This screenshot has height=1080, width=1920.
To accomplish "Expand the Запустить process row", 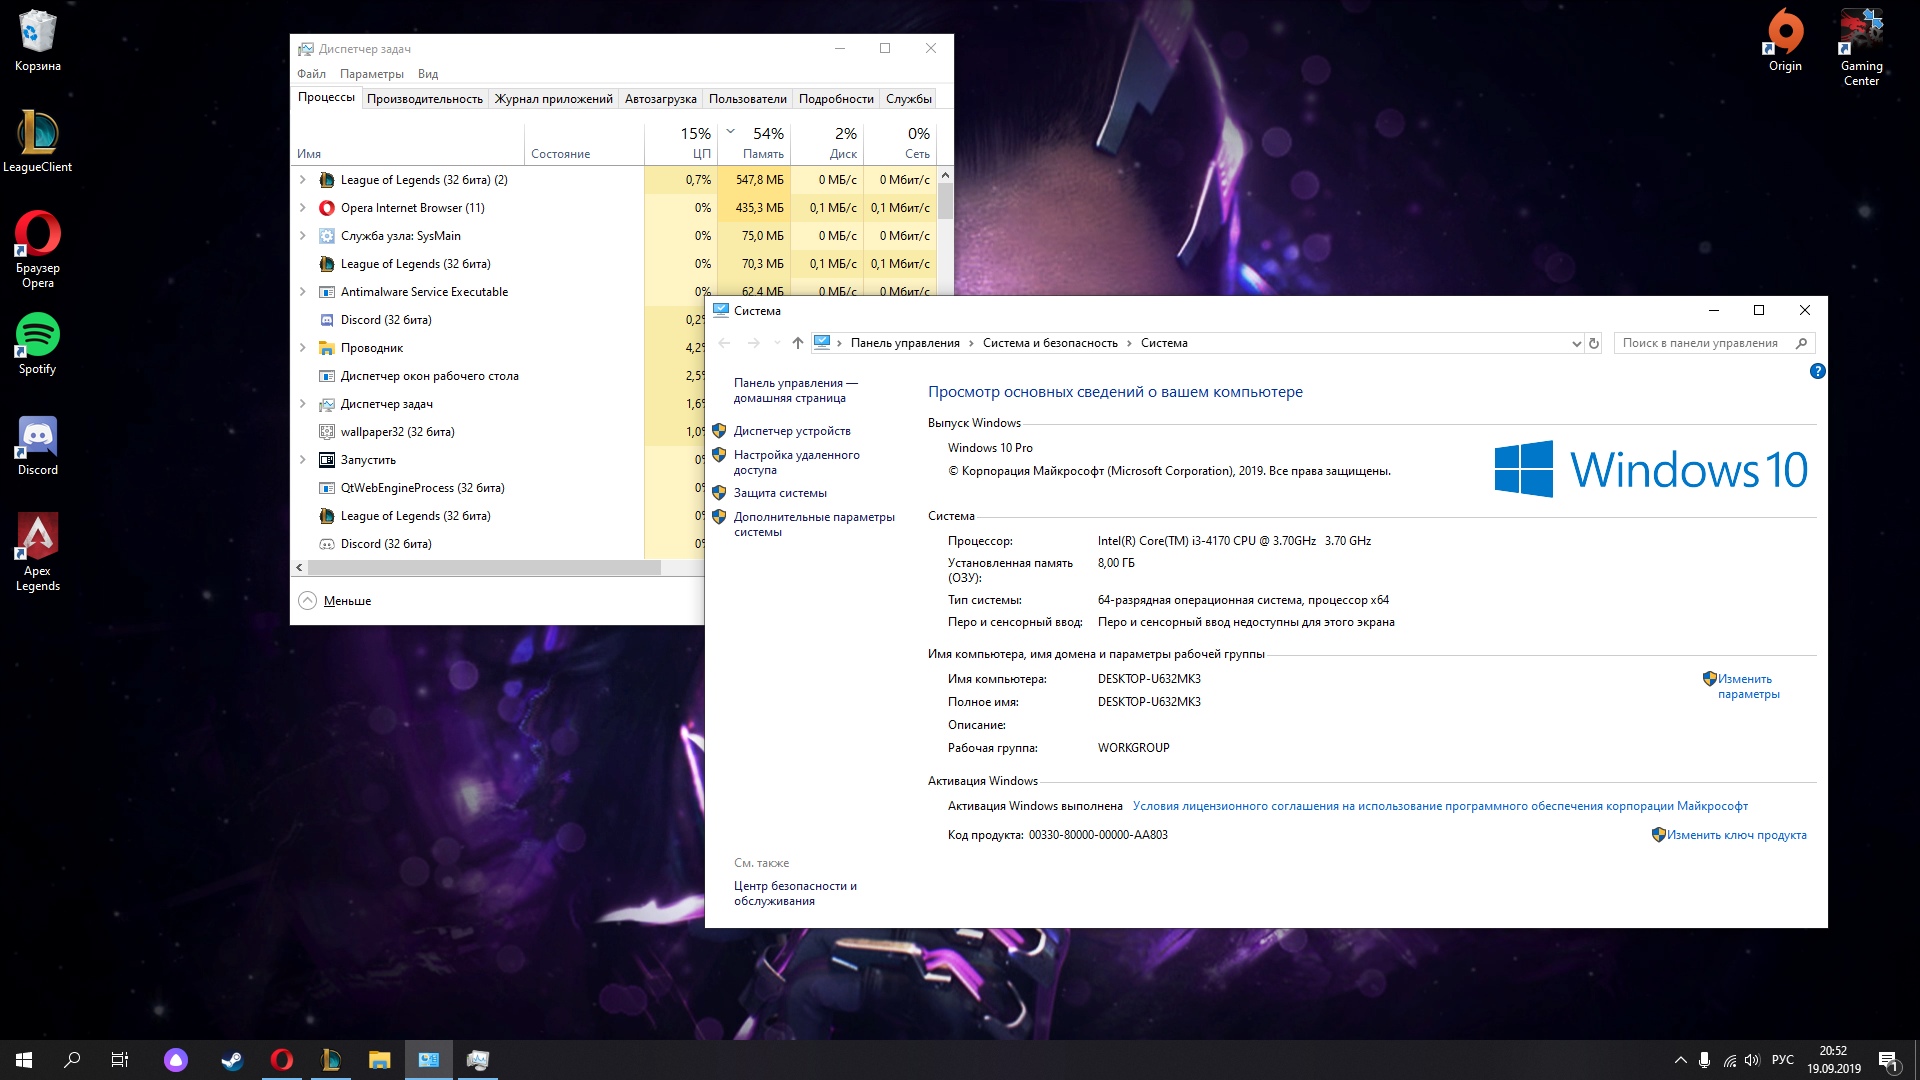I will 303,460.
